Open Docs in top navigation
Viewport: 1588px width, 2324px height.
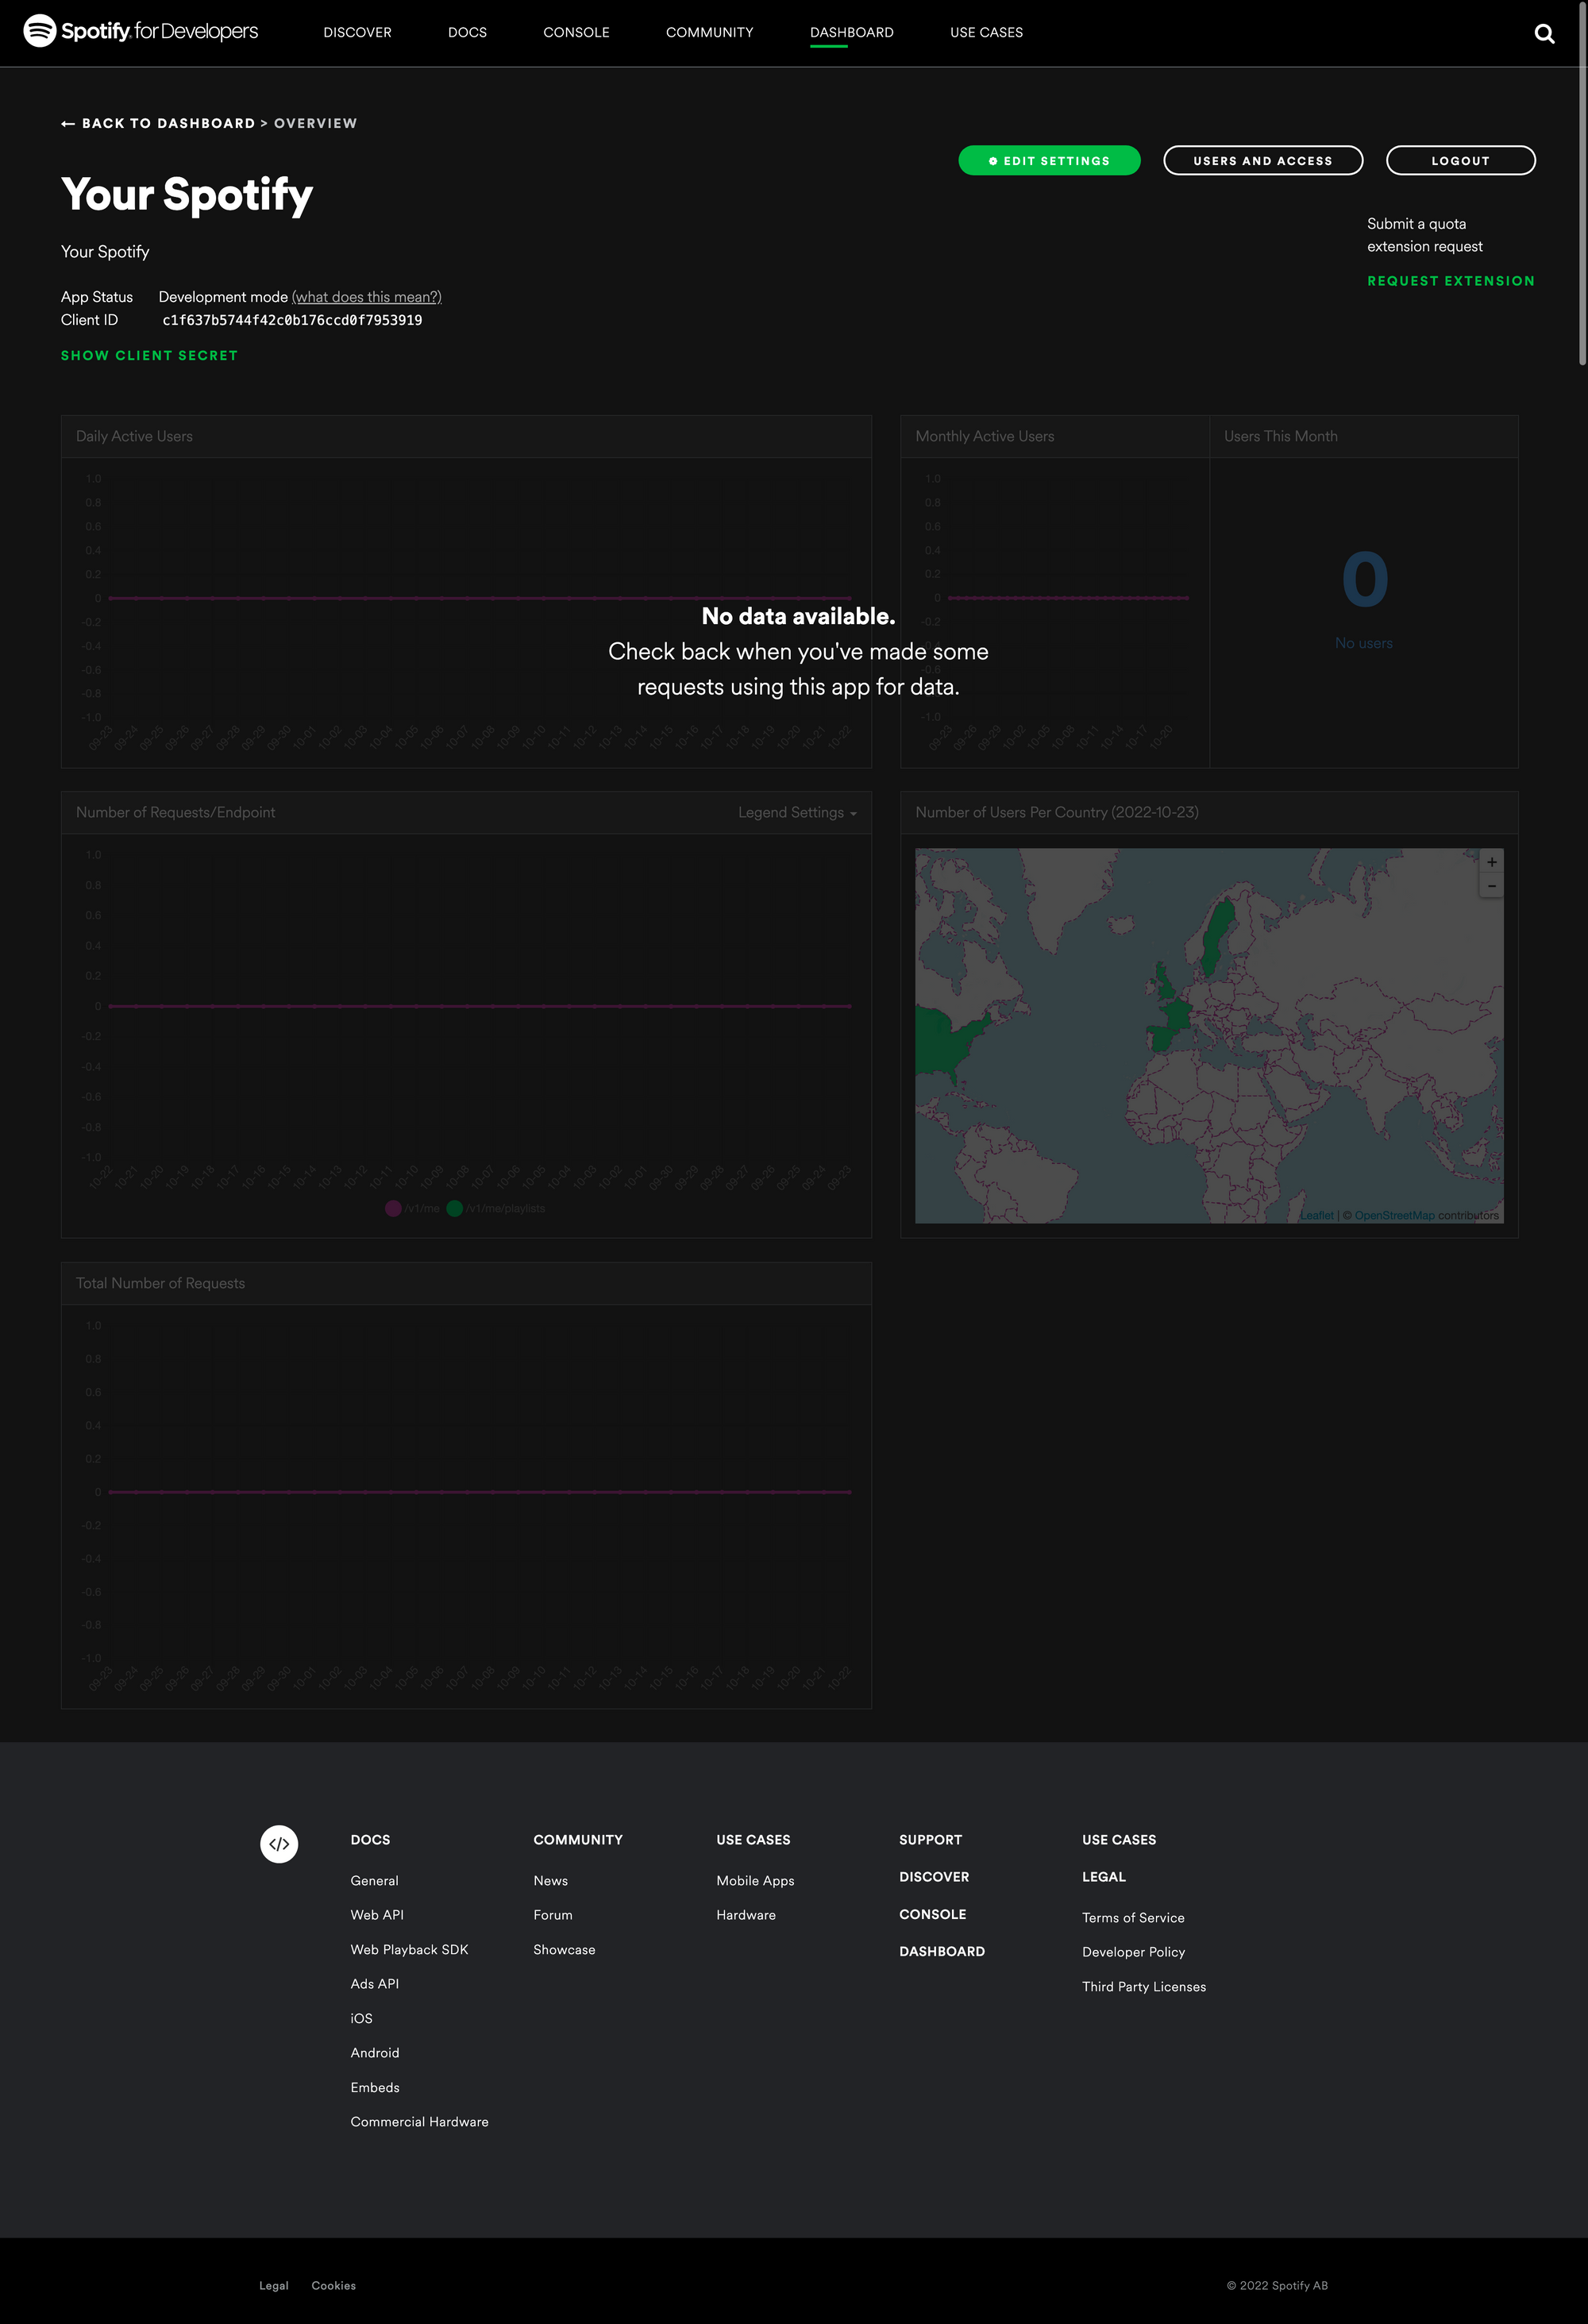(467, 33)
